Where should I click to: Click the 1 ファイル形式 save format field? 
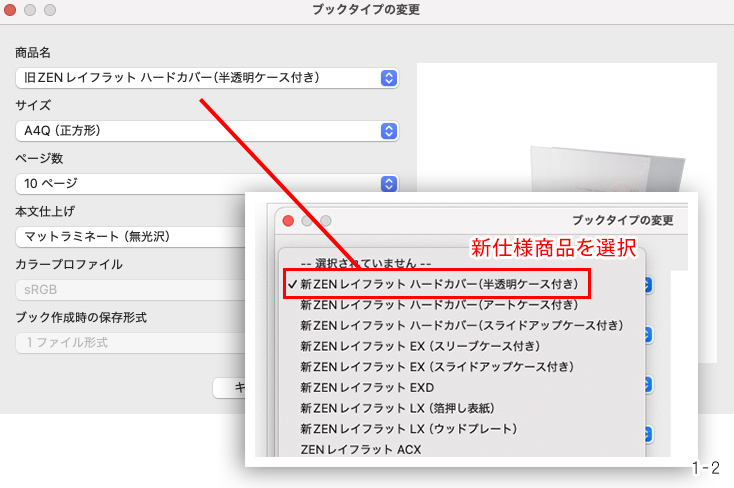pyautogui.click(x=130, y=343)
